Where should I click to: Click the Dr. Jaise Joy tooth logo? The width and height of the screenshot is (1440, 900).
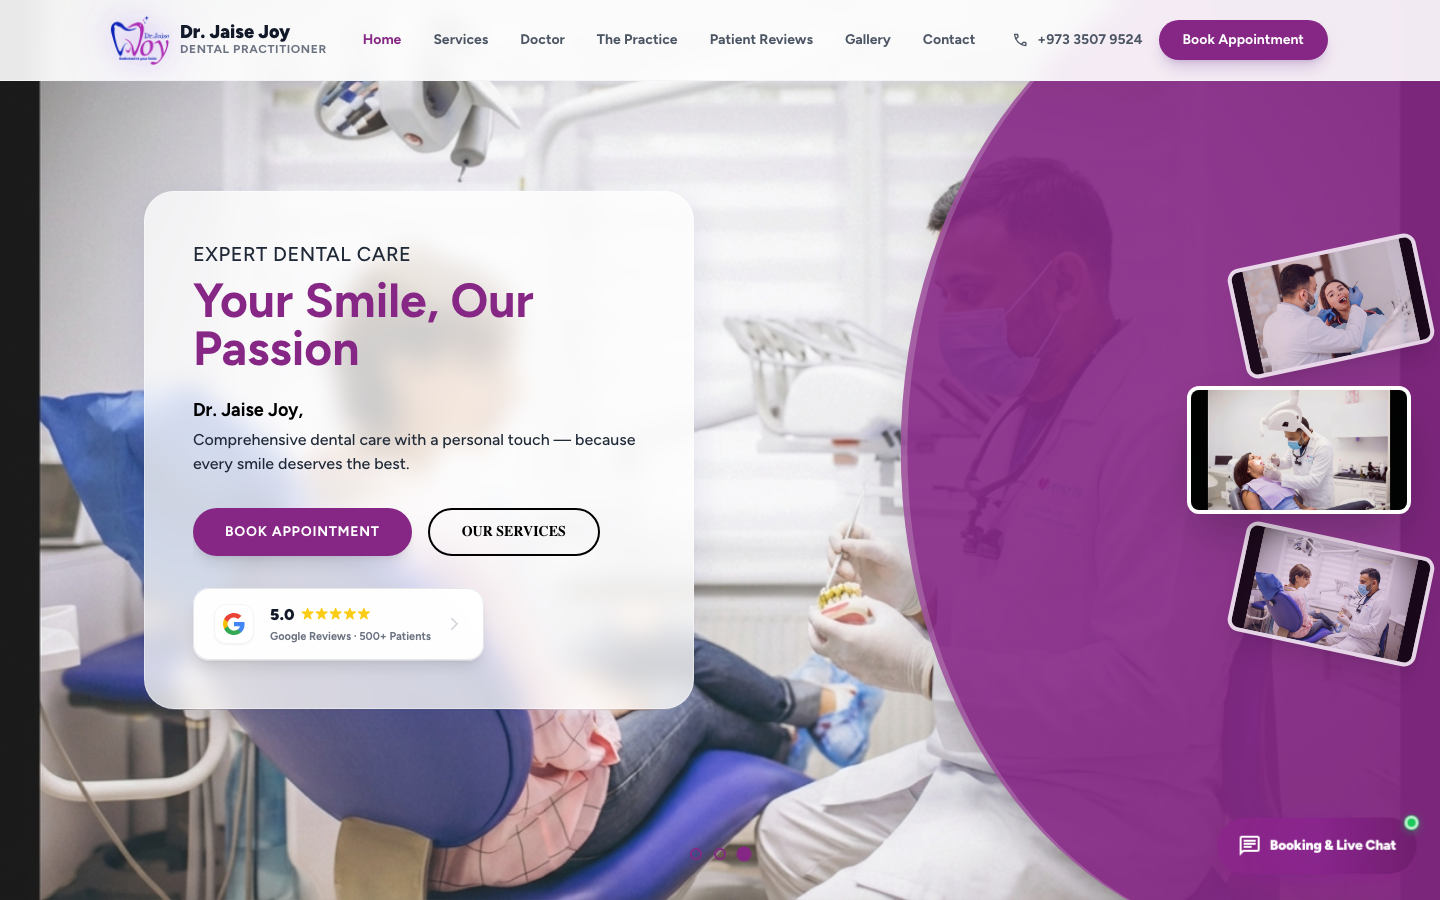(140, 40)
